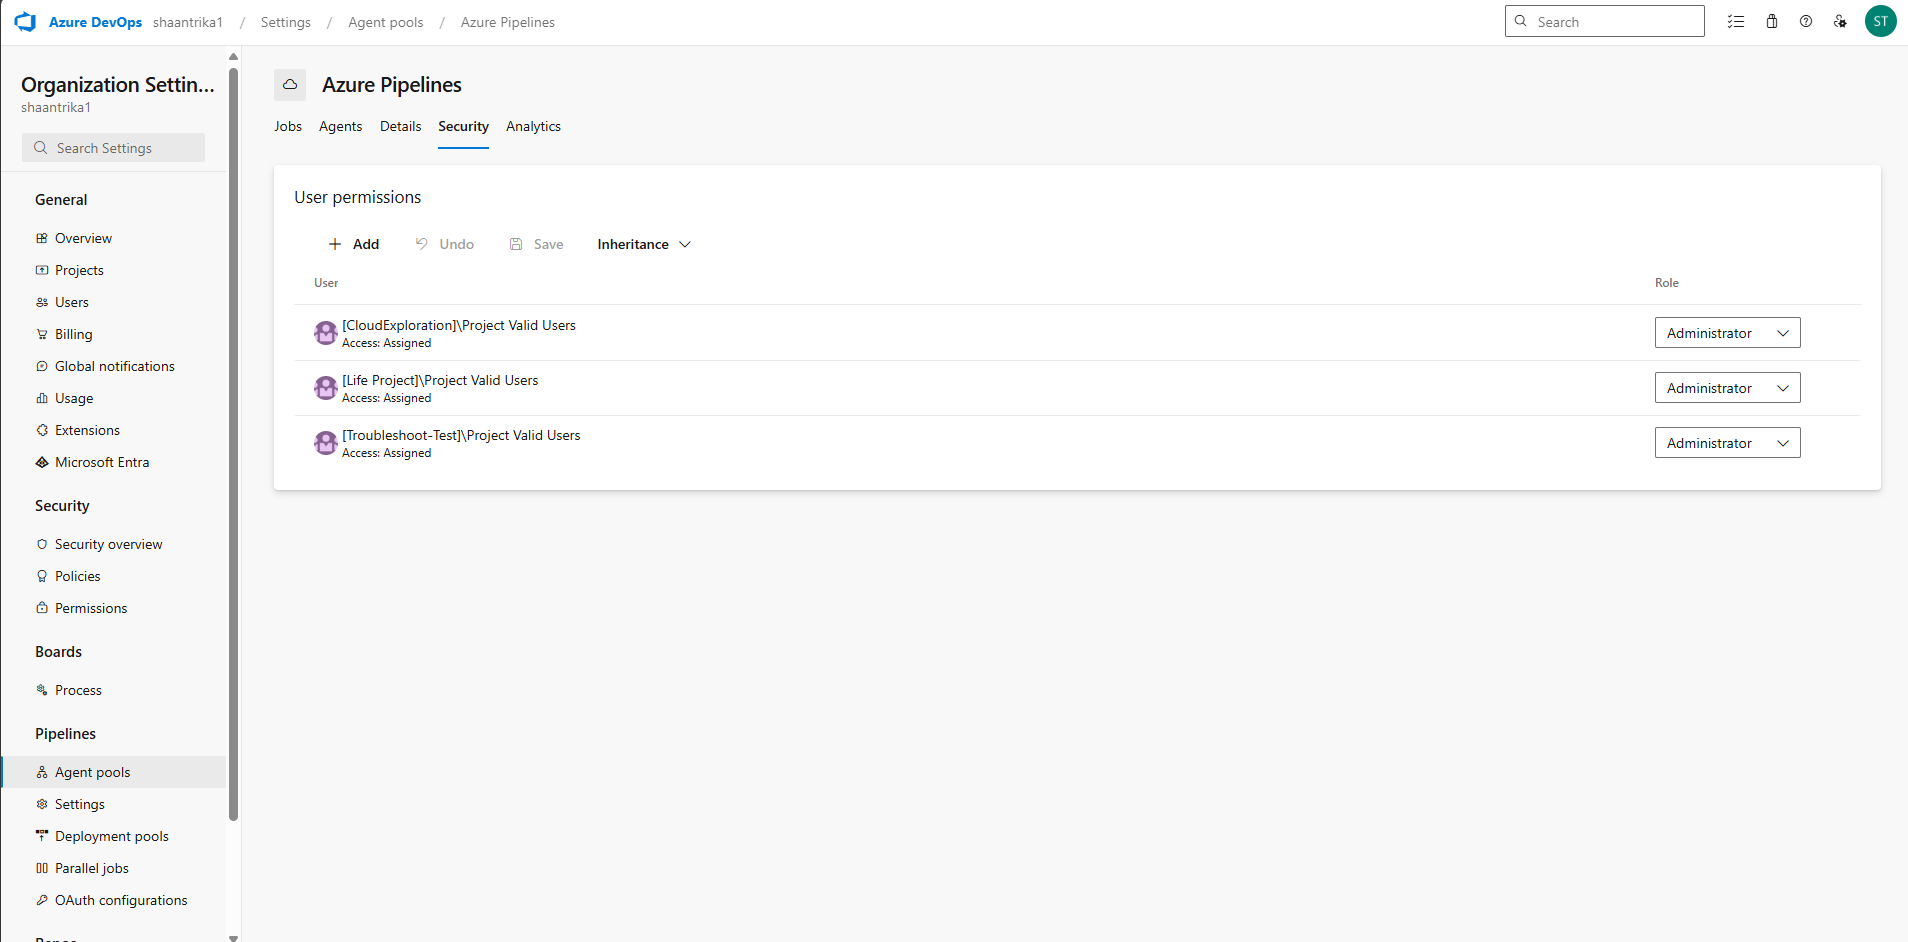
Task: Open the user settings icon in header
Action: (x=1840, y=21)
